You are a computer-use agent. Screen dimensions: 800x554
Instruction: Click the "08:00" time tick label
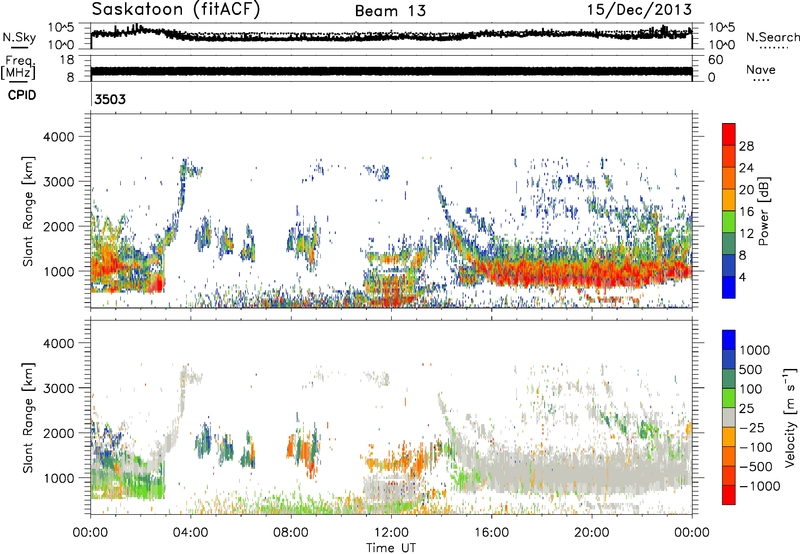291,533
